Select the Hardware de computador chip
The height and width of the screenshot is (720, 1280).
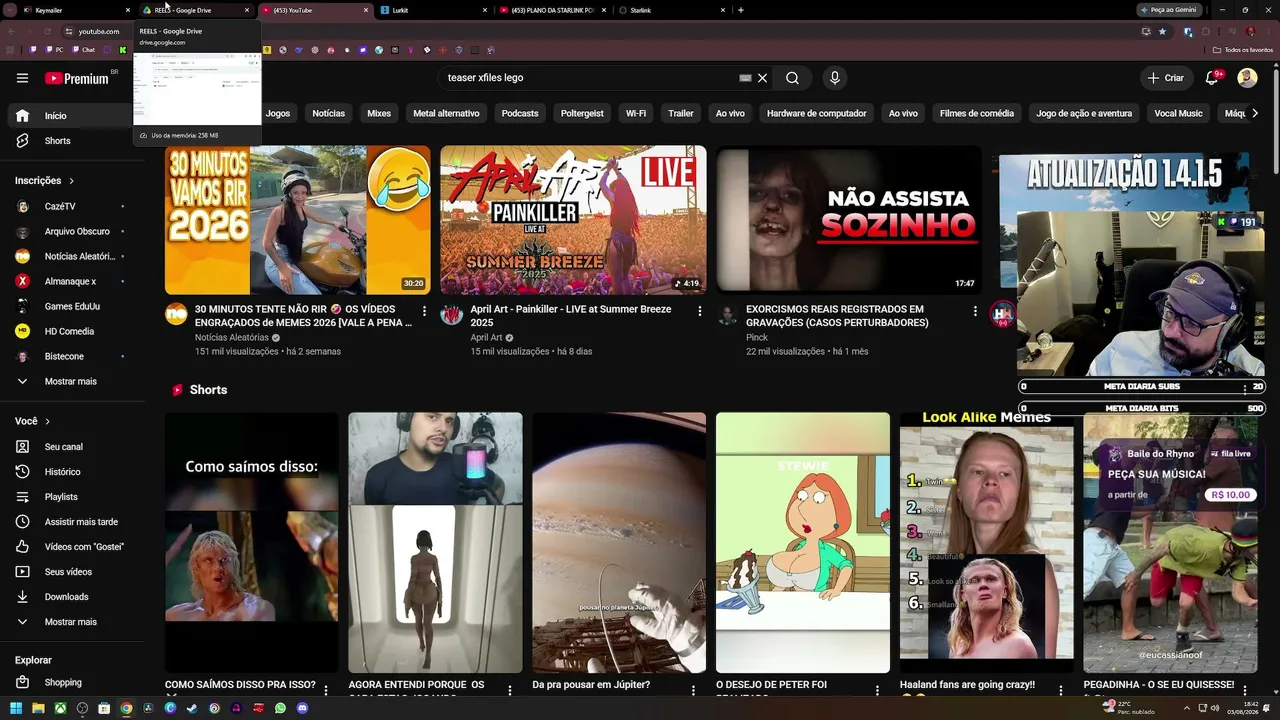(817, 114)
